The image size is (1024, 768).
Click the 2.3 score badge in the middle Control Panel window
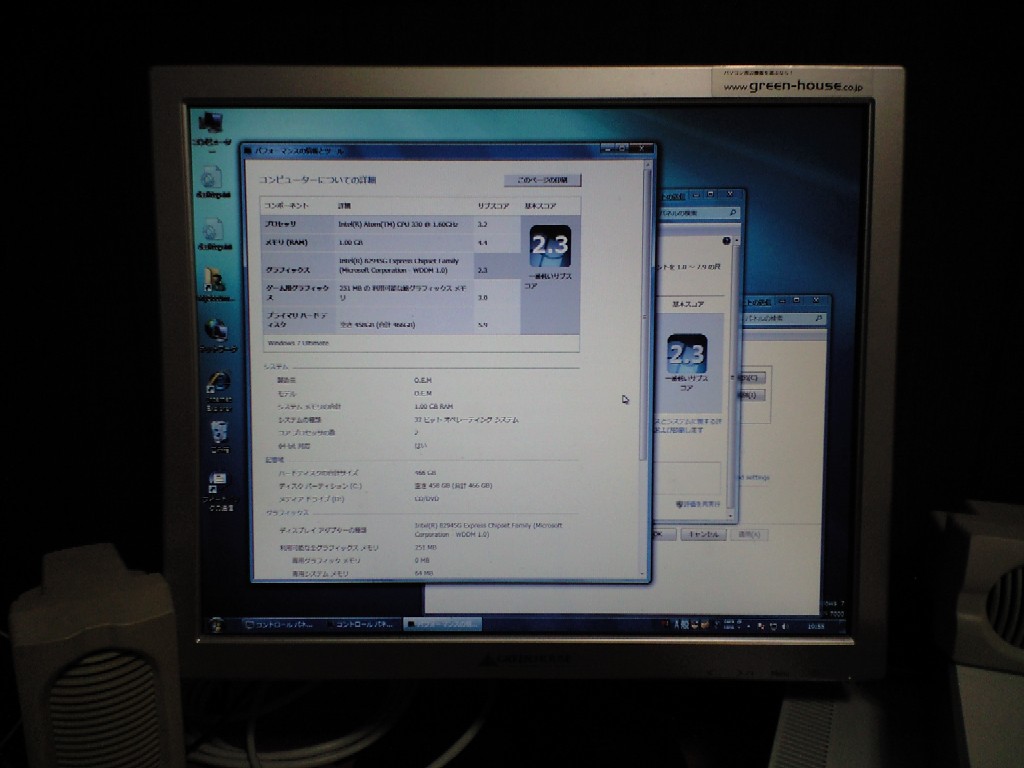tap(686, 354)
